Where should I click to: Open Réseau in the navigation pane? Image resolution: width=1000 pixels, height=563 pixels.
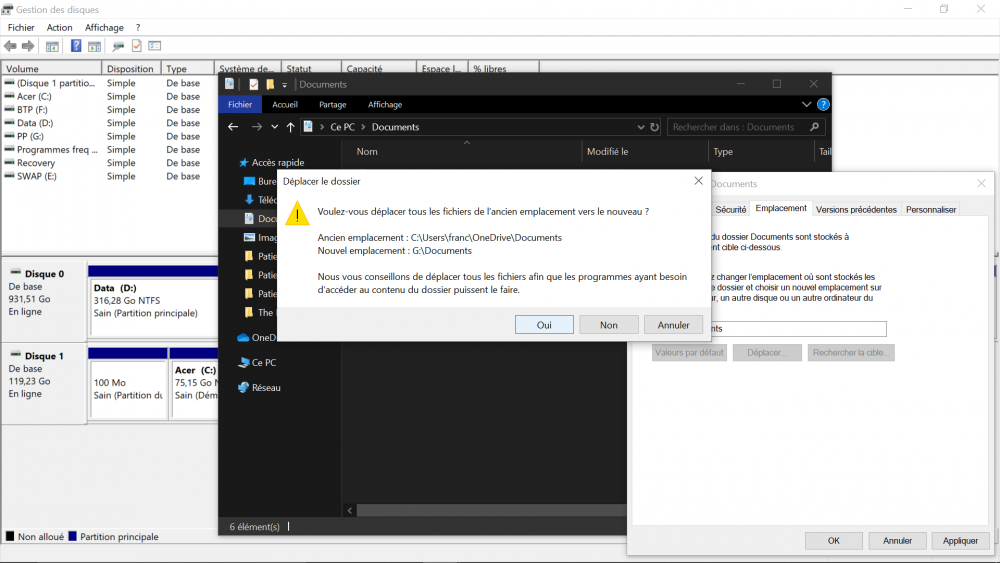point(265,387)
